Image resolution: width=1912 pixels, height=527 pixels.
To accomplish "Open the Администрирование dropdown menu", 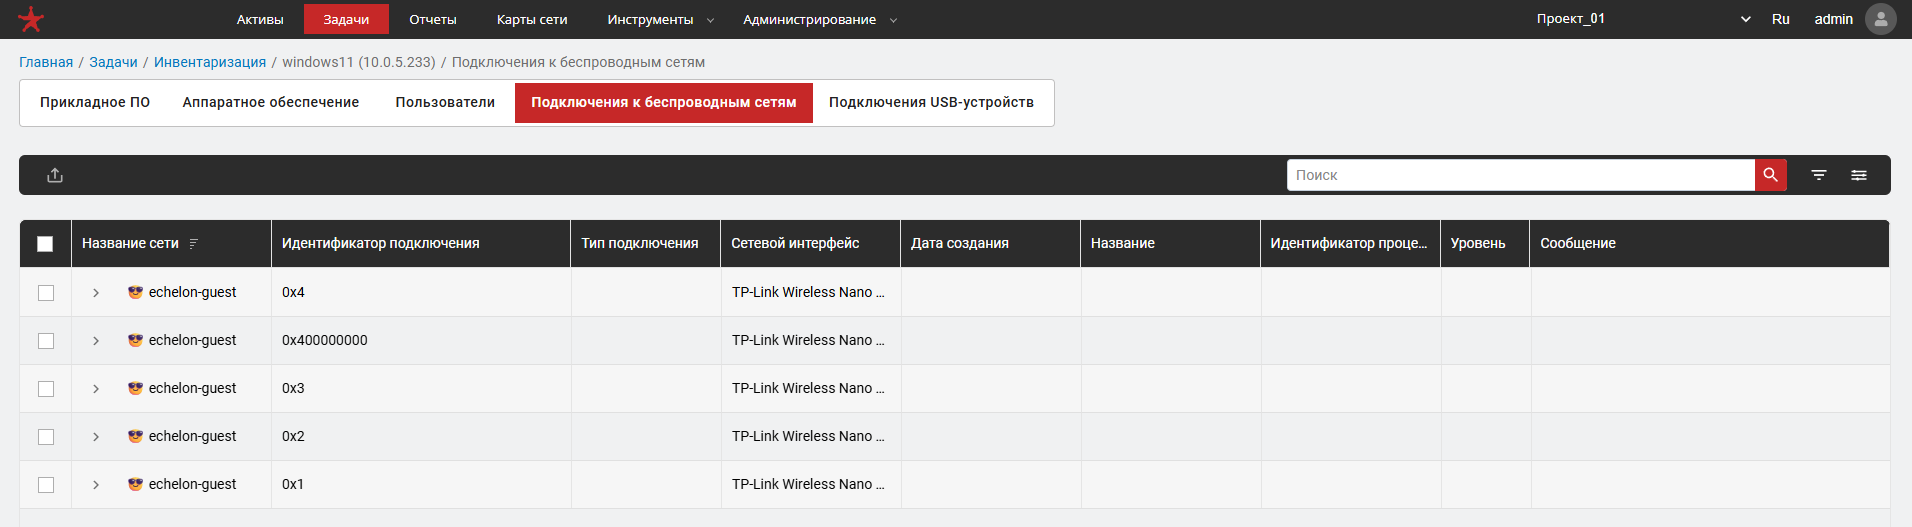I will pos(819,19).
